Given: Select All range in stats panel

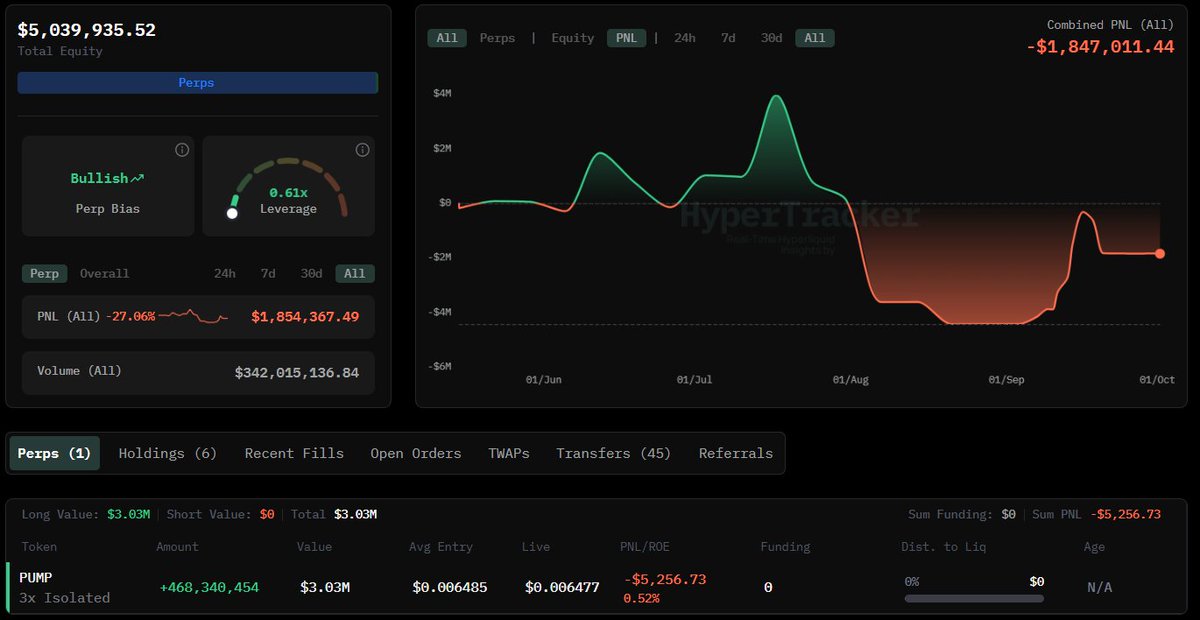Looking at the screenshot, I should coord(354,273).
